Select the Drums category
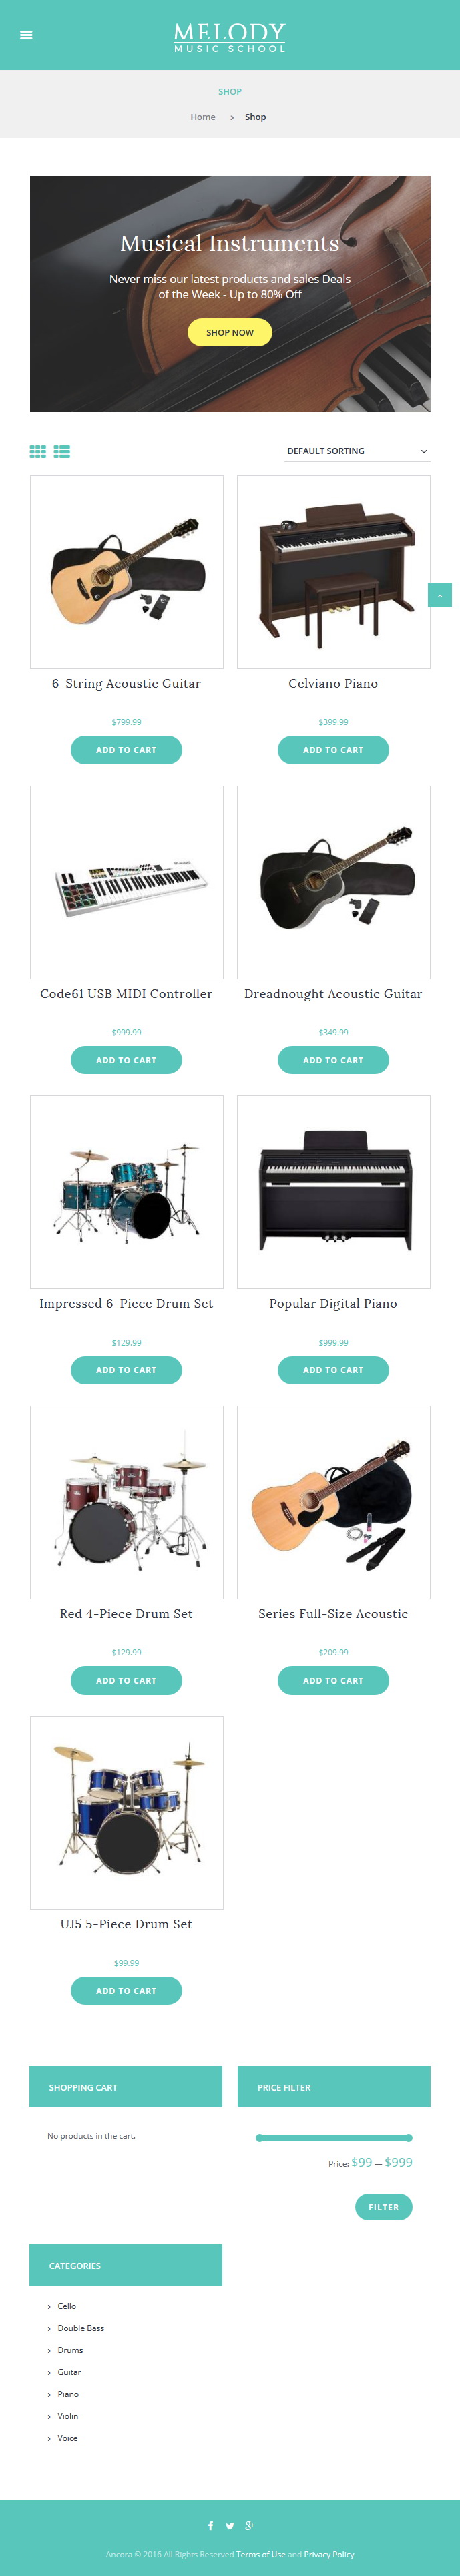The width and height of the screenshot is (460, 2576). pyautogui.click(x=70, y=2349)
